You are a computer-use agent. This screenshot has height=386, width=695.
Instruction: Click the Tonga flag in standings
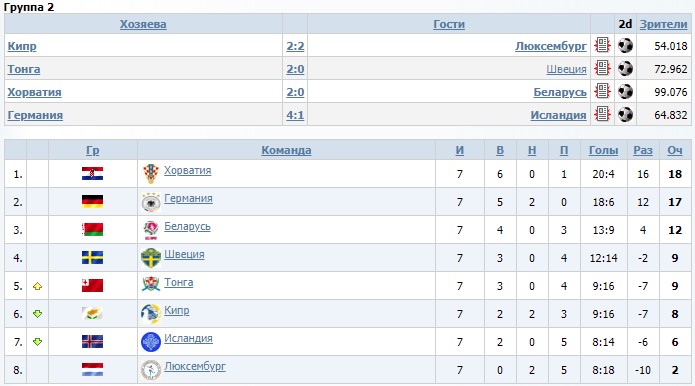pos(93,285)
